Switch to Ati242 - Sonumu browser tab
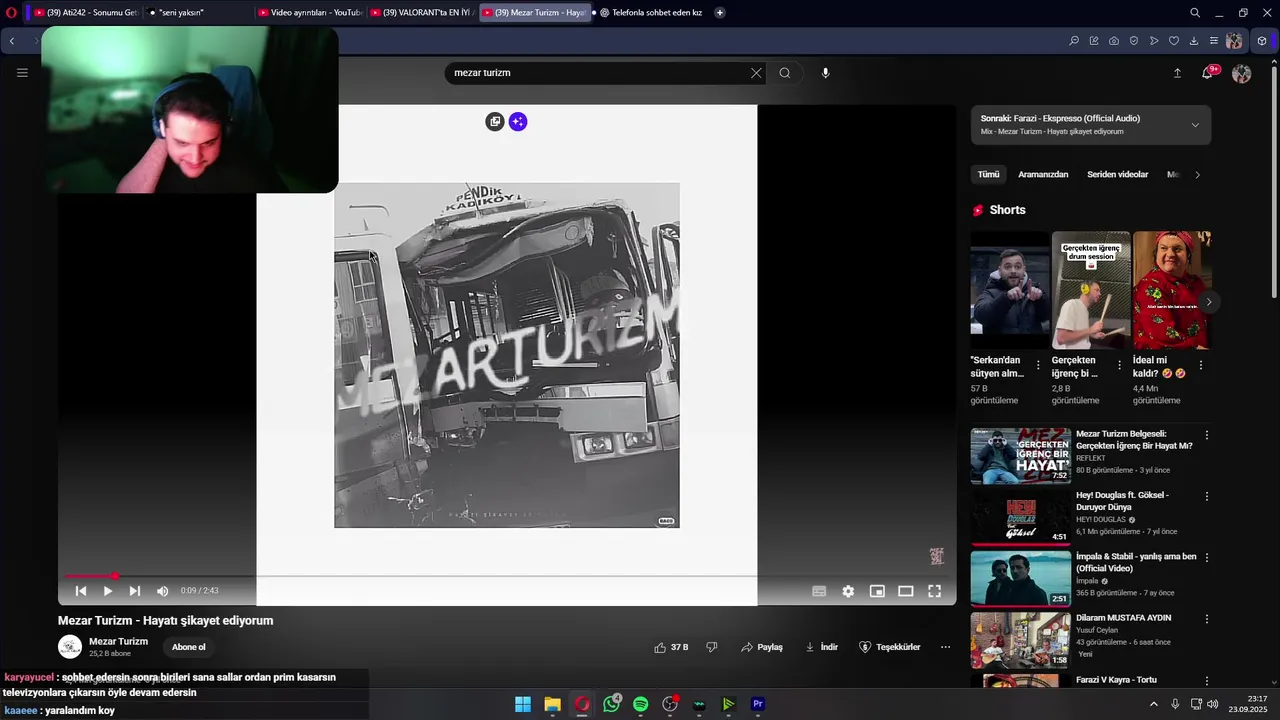The image size is (1280, 720). click(86, 13)
